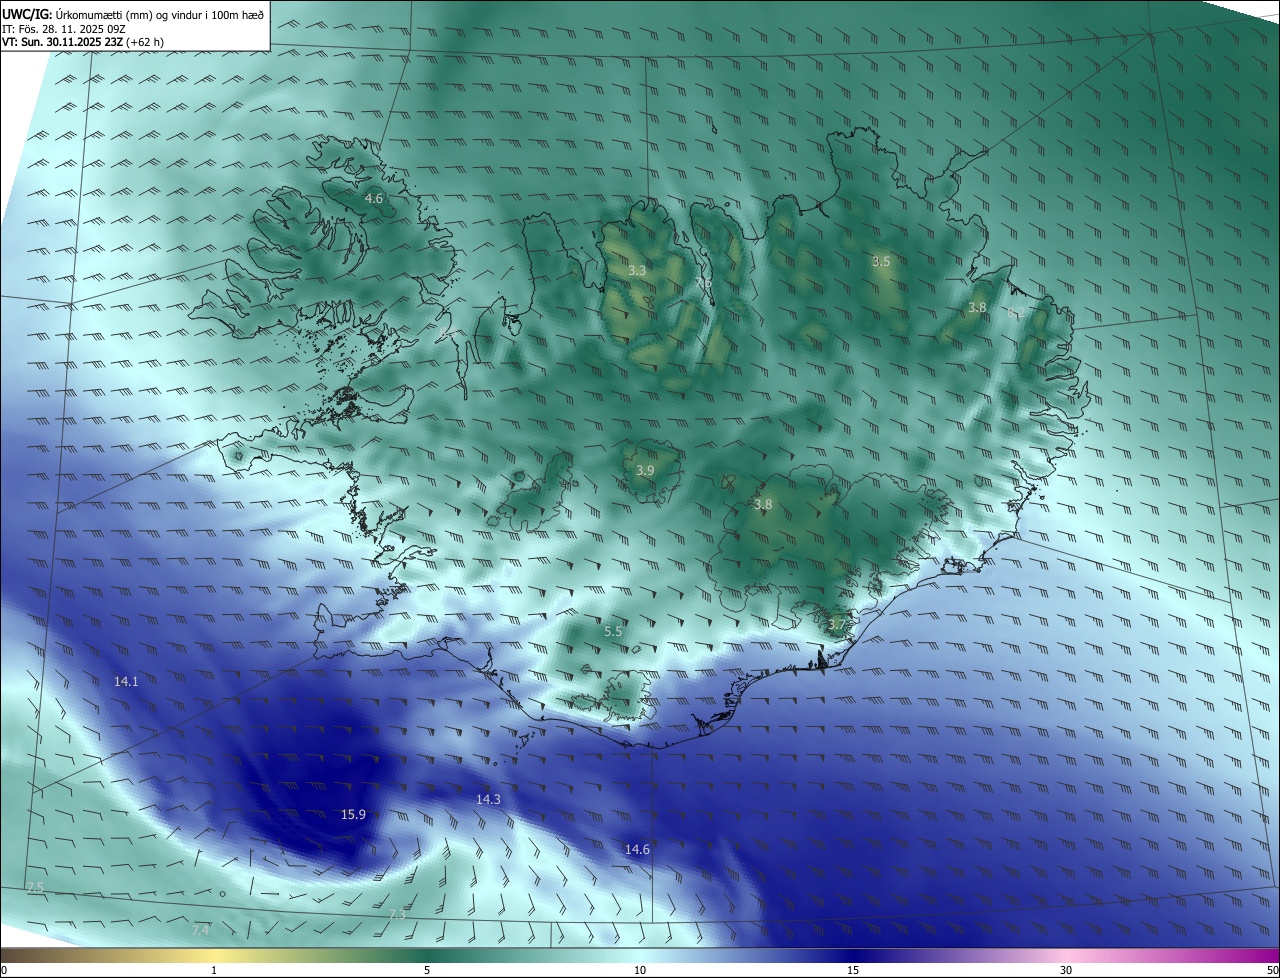
Task: Click the map value label 3.7
Action: click(x=837, y=625)
